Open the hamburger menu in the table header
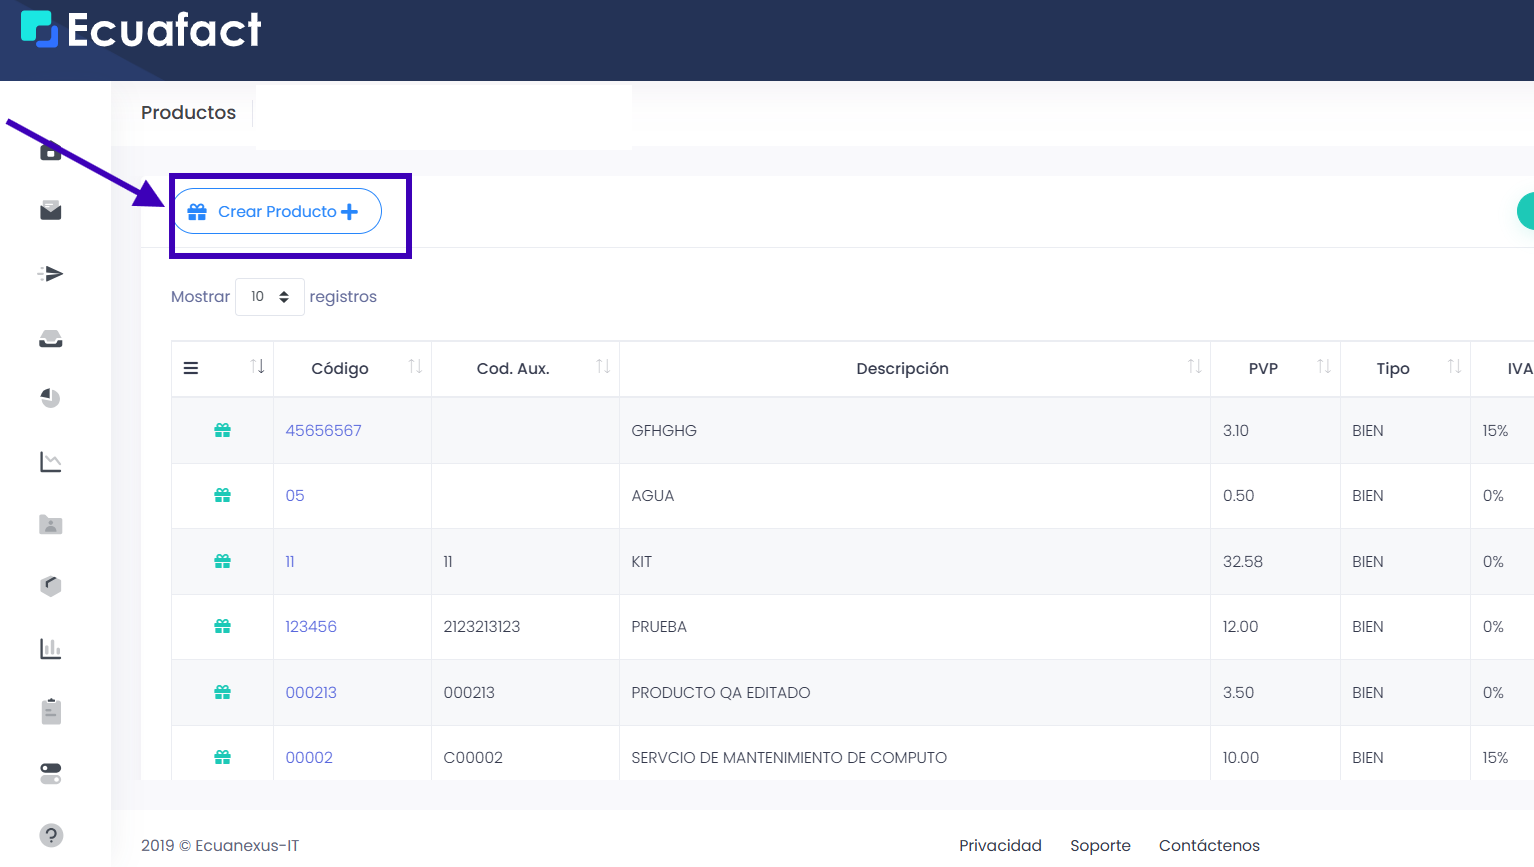 [190, 368]
